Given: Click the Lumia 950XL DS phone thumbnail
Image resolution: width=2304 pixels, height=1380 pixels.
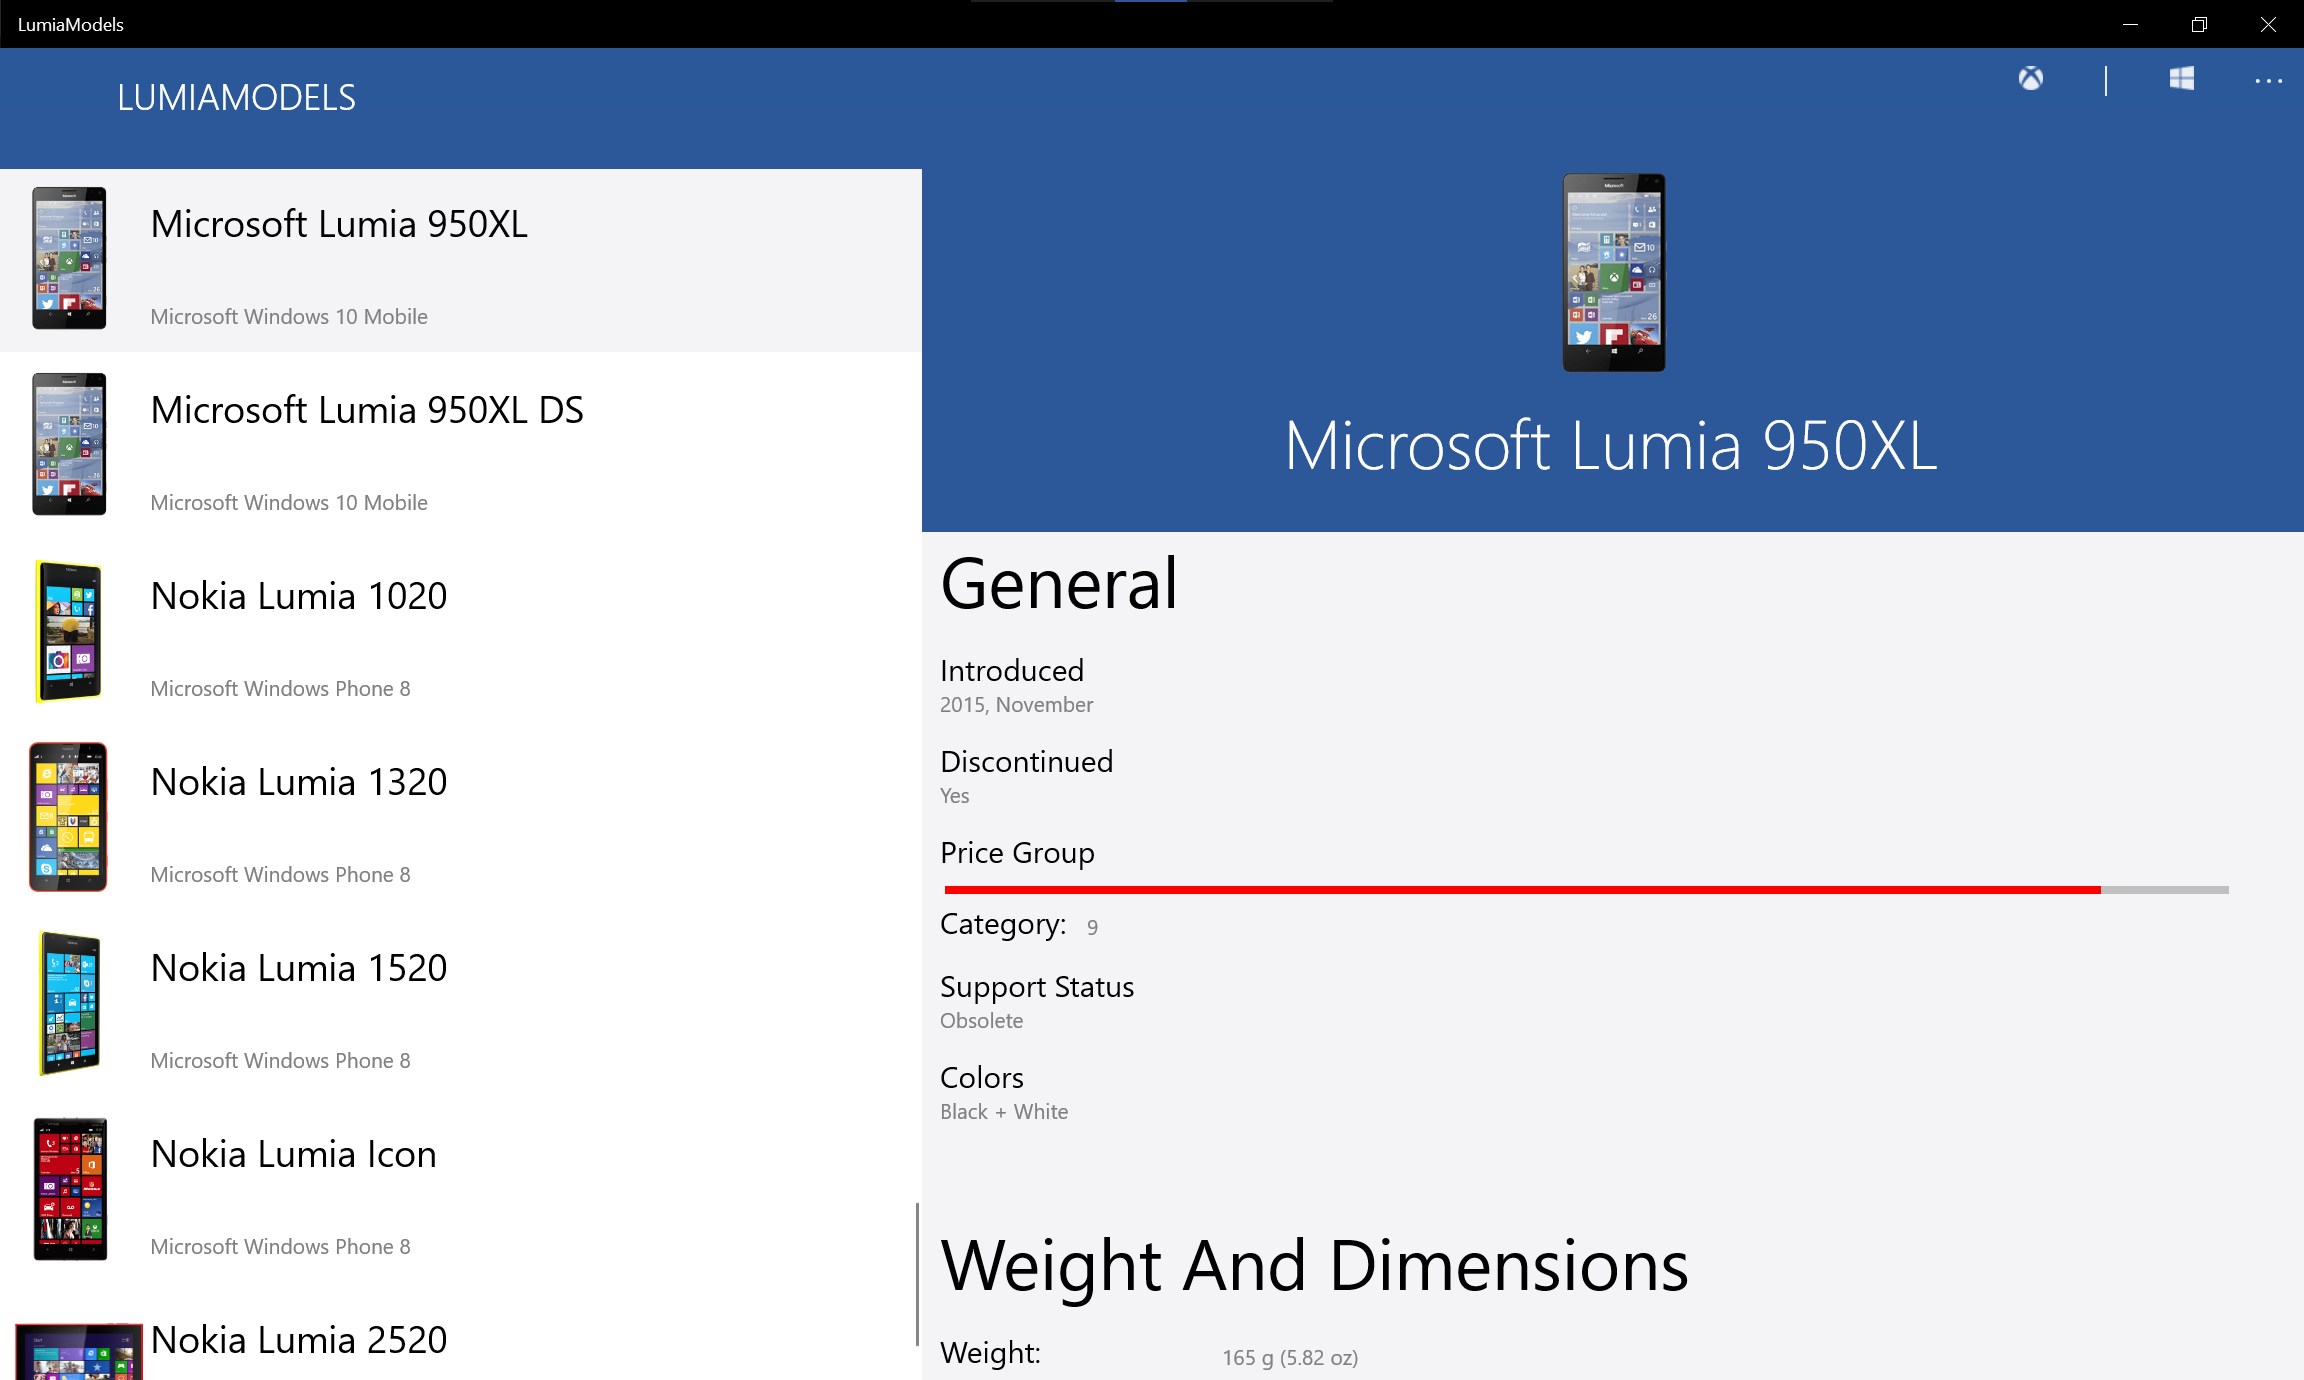Looking at the screenshot, I should (69, 444).
